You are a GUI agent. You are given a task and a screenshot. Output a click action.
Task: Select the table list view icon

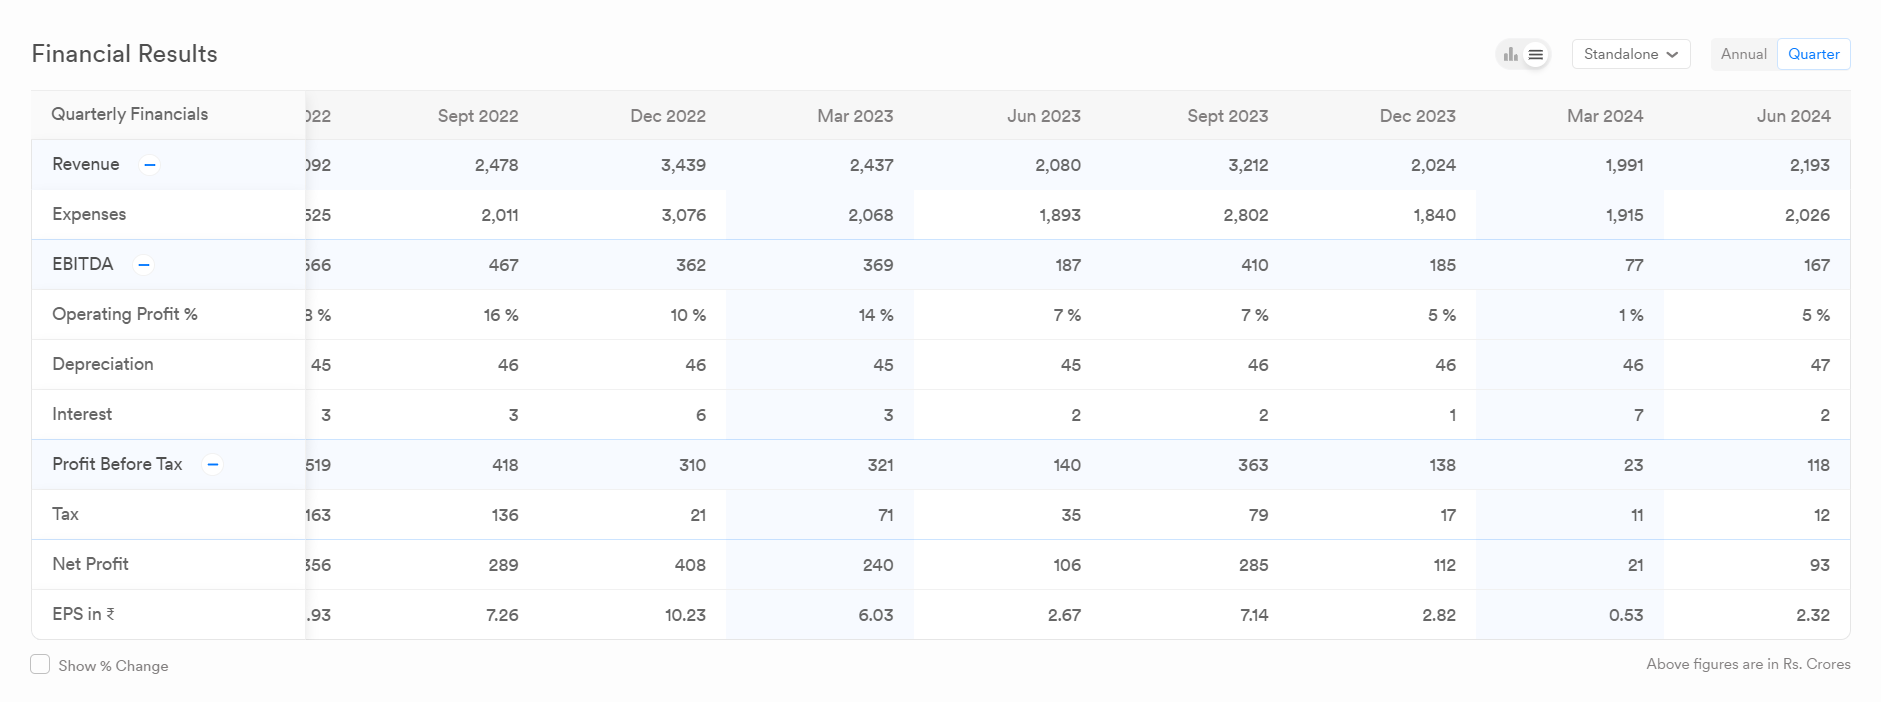coord(1536,54)
